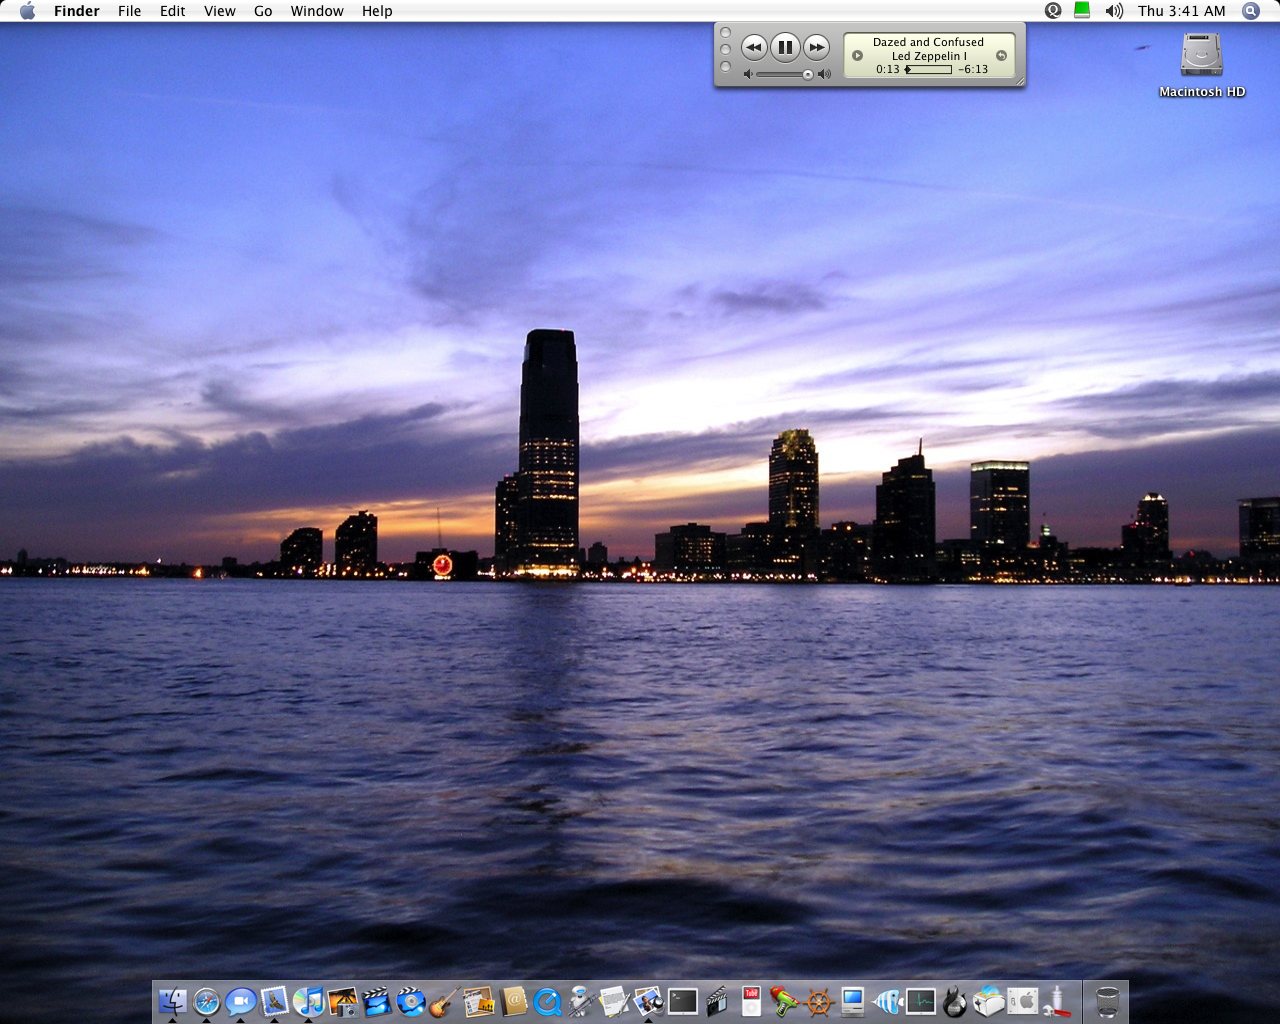Open the Apple menu
The height and width of the screenshot is (1024, 1280).
pos(27,11)
